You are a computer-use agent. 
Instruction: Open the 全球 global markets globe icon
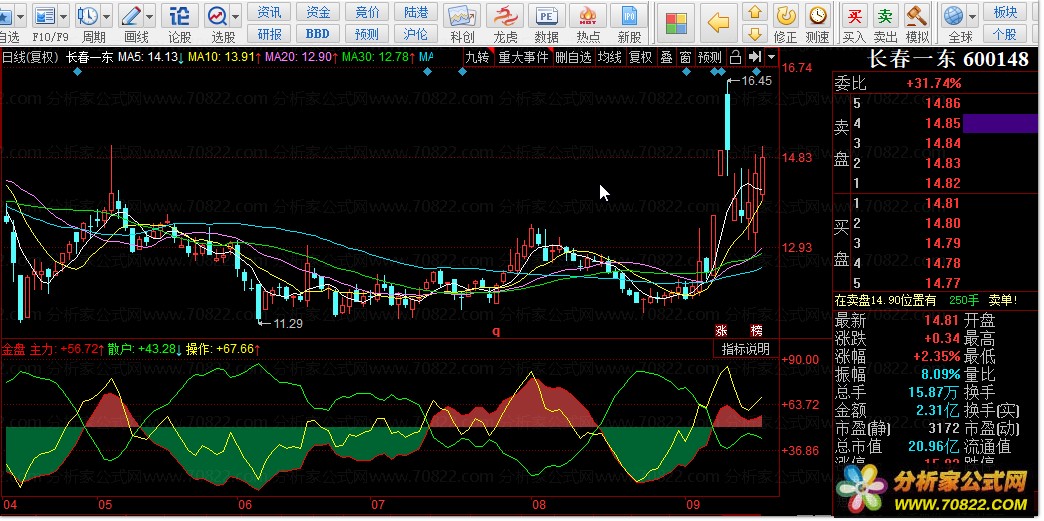[954, 15]
